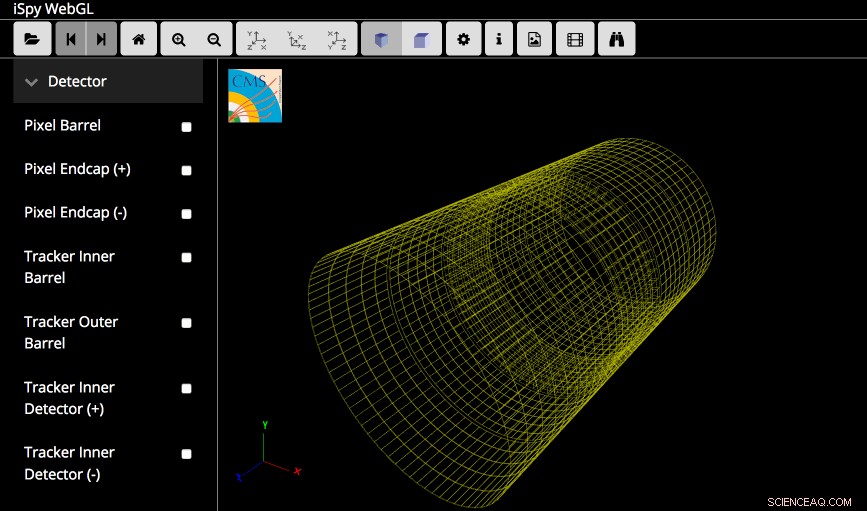Enable the Pixel Barrel checkbox

point(186,127)
